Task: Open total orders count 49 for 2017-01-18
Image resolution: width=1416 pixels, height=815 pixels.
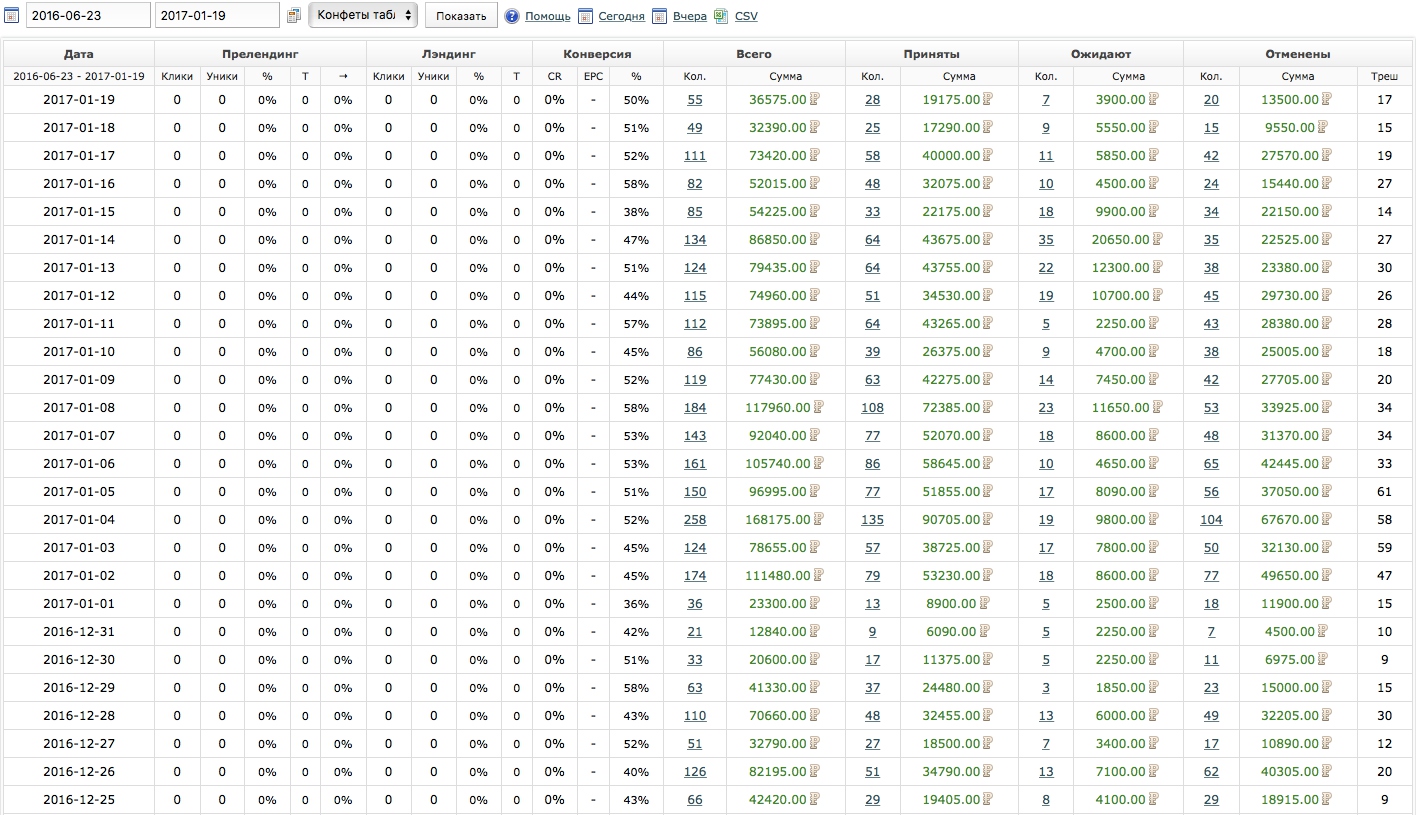Action: [695, 128]
